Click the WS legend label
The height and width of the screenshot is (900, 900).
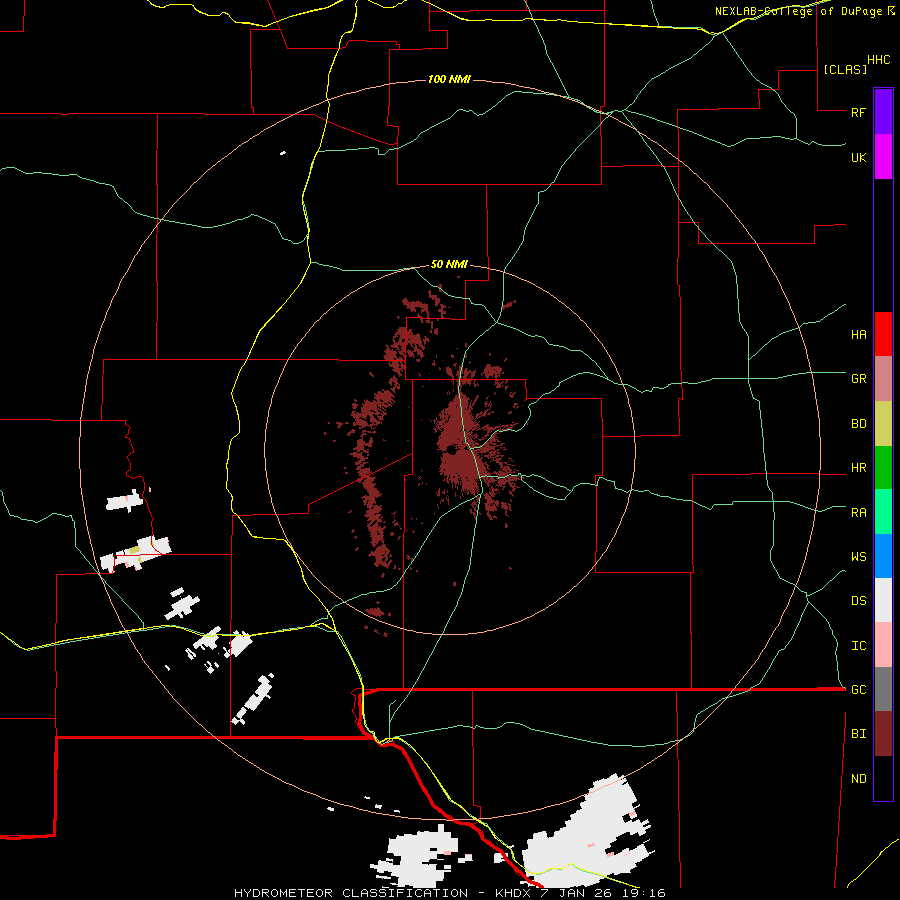(858, 557)
